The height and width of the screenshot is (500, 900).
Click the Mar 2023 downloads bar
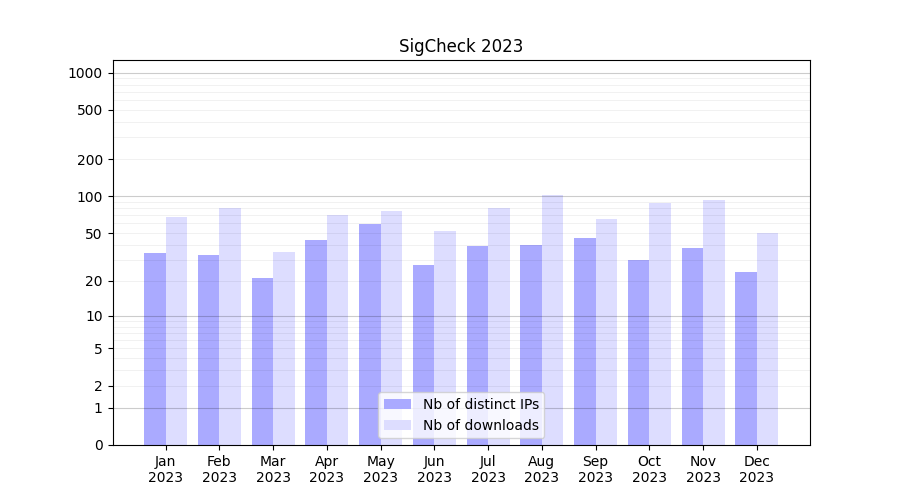coord(284,348)
